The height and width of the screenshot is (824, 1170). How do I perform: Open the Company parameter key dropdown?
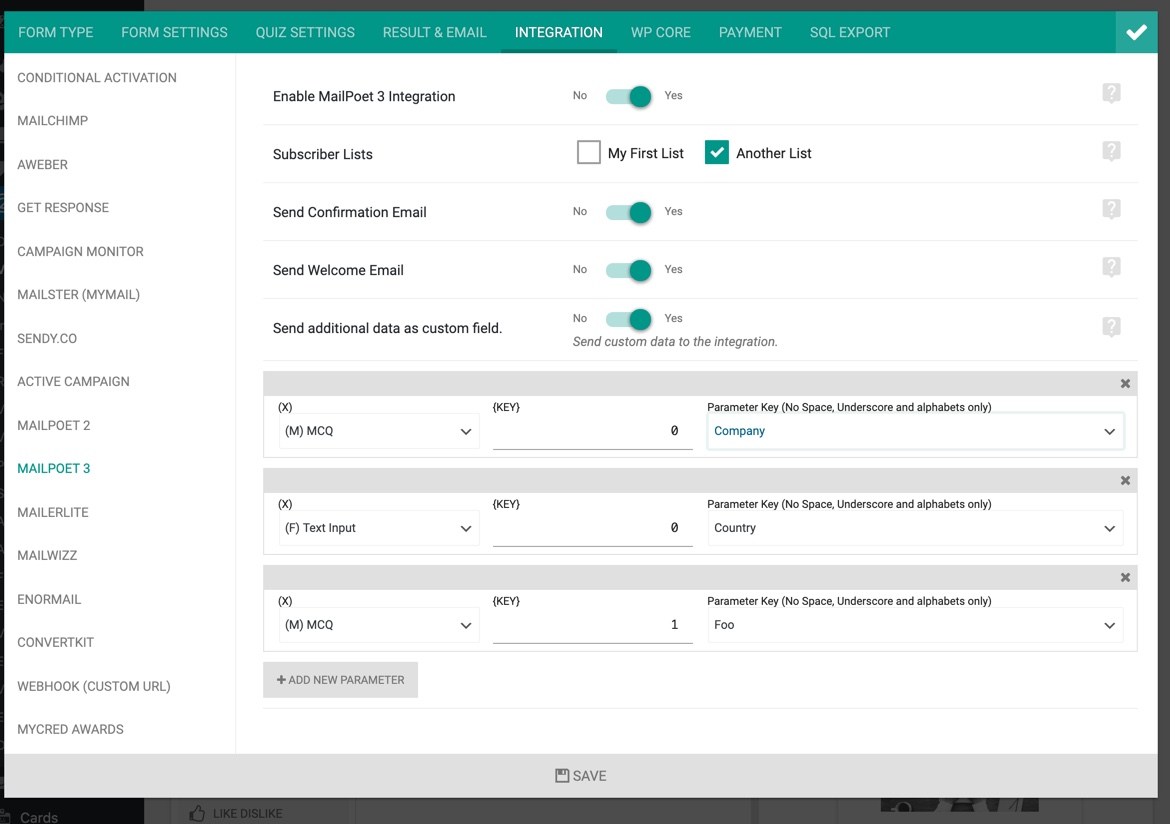(915, 431)
